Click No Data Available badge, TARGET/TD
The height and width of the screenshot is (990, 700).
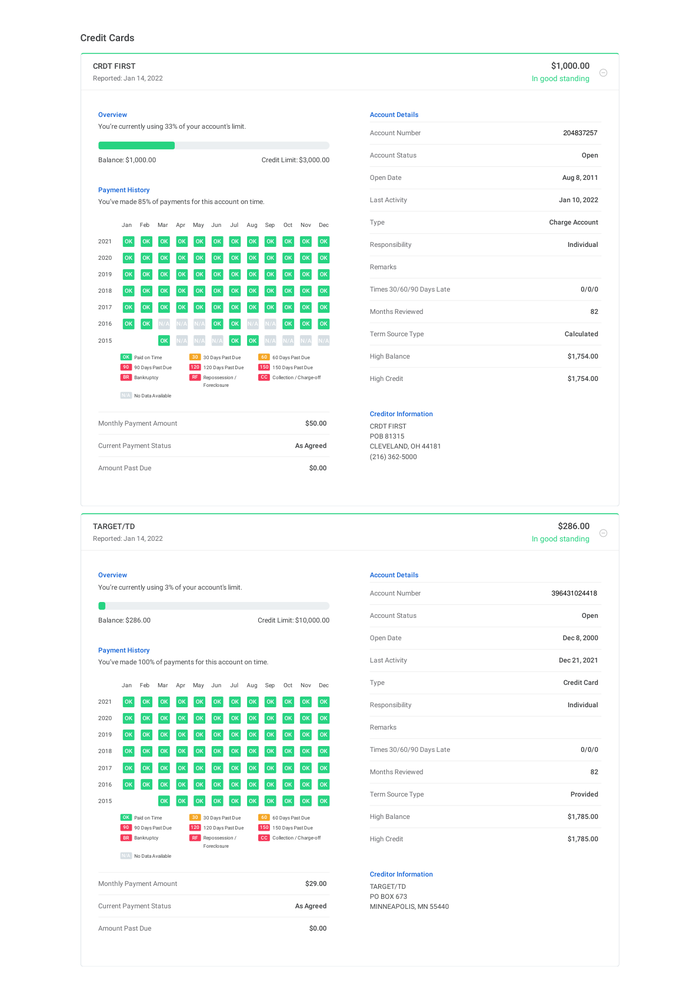(126, 856)
